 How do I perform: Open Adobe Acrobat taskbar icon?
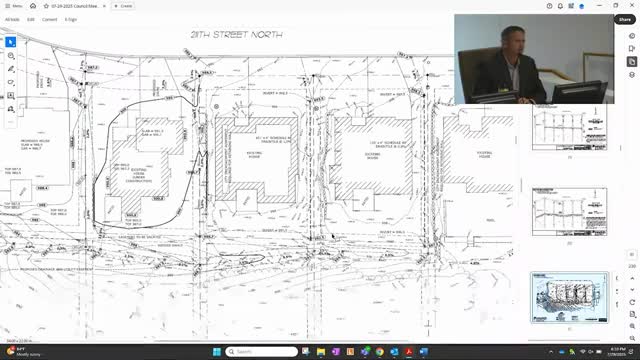point(409,351)
